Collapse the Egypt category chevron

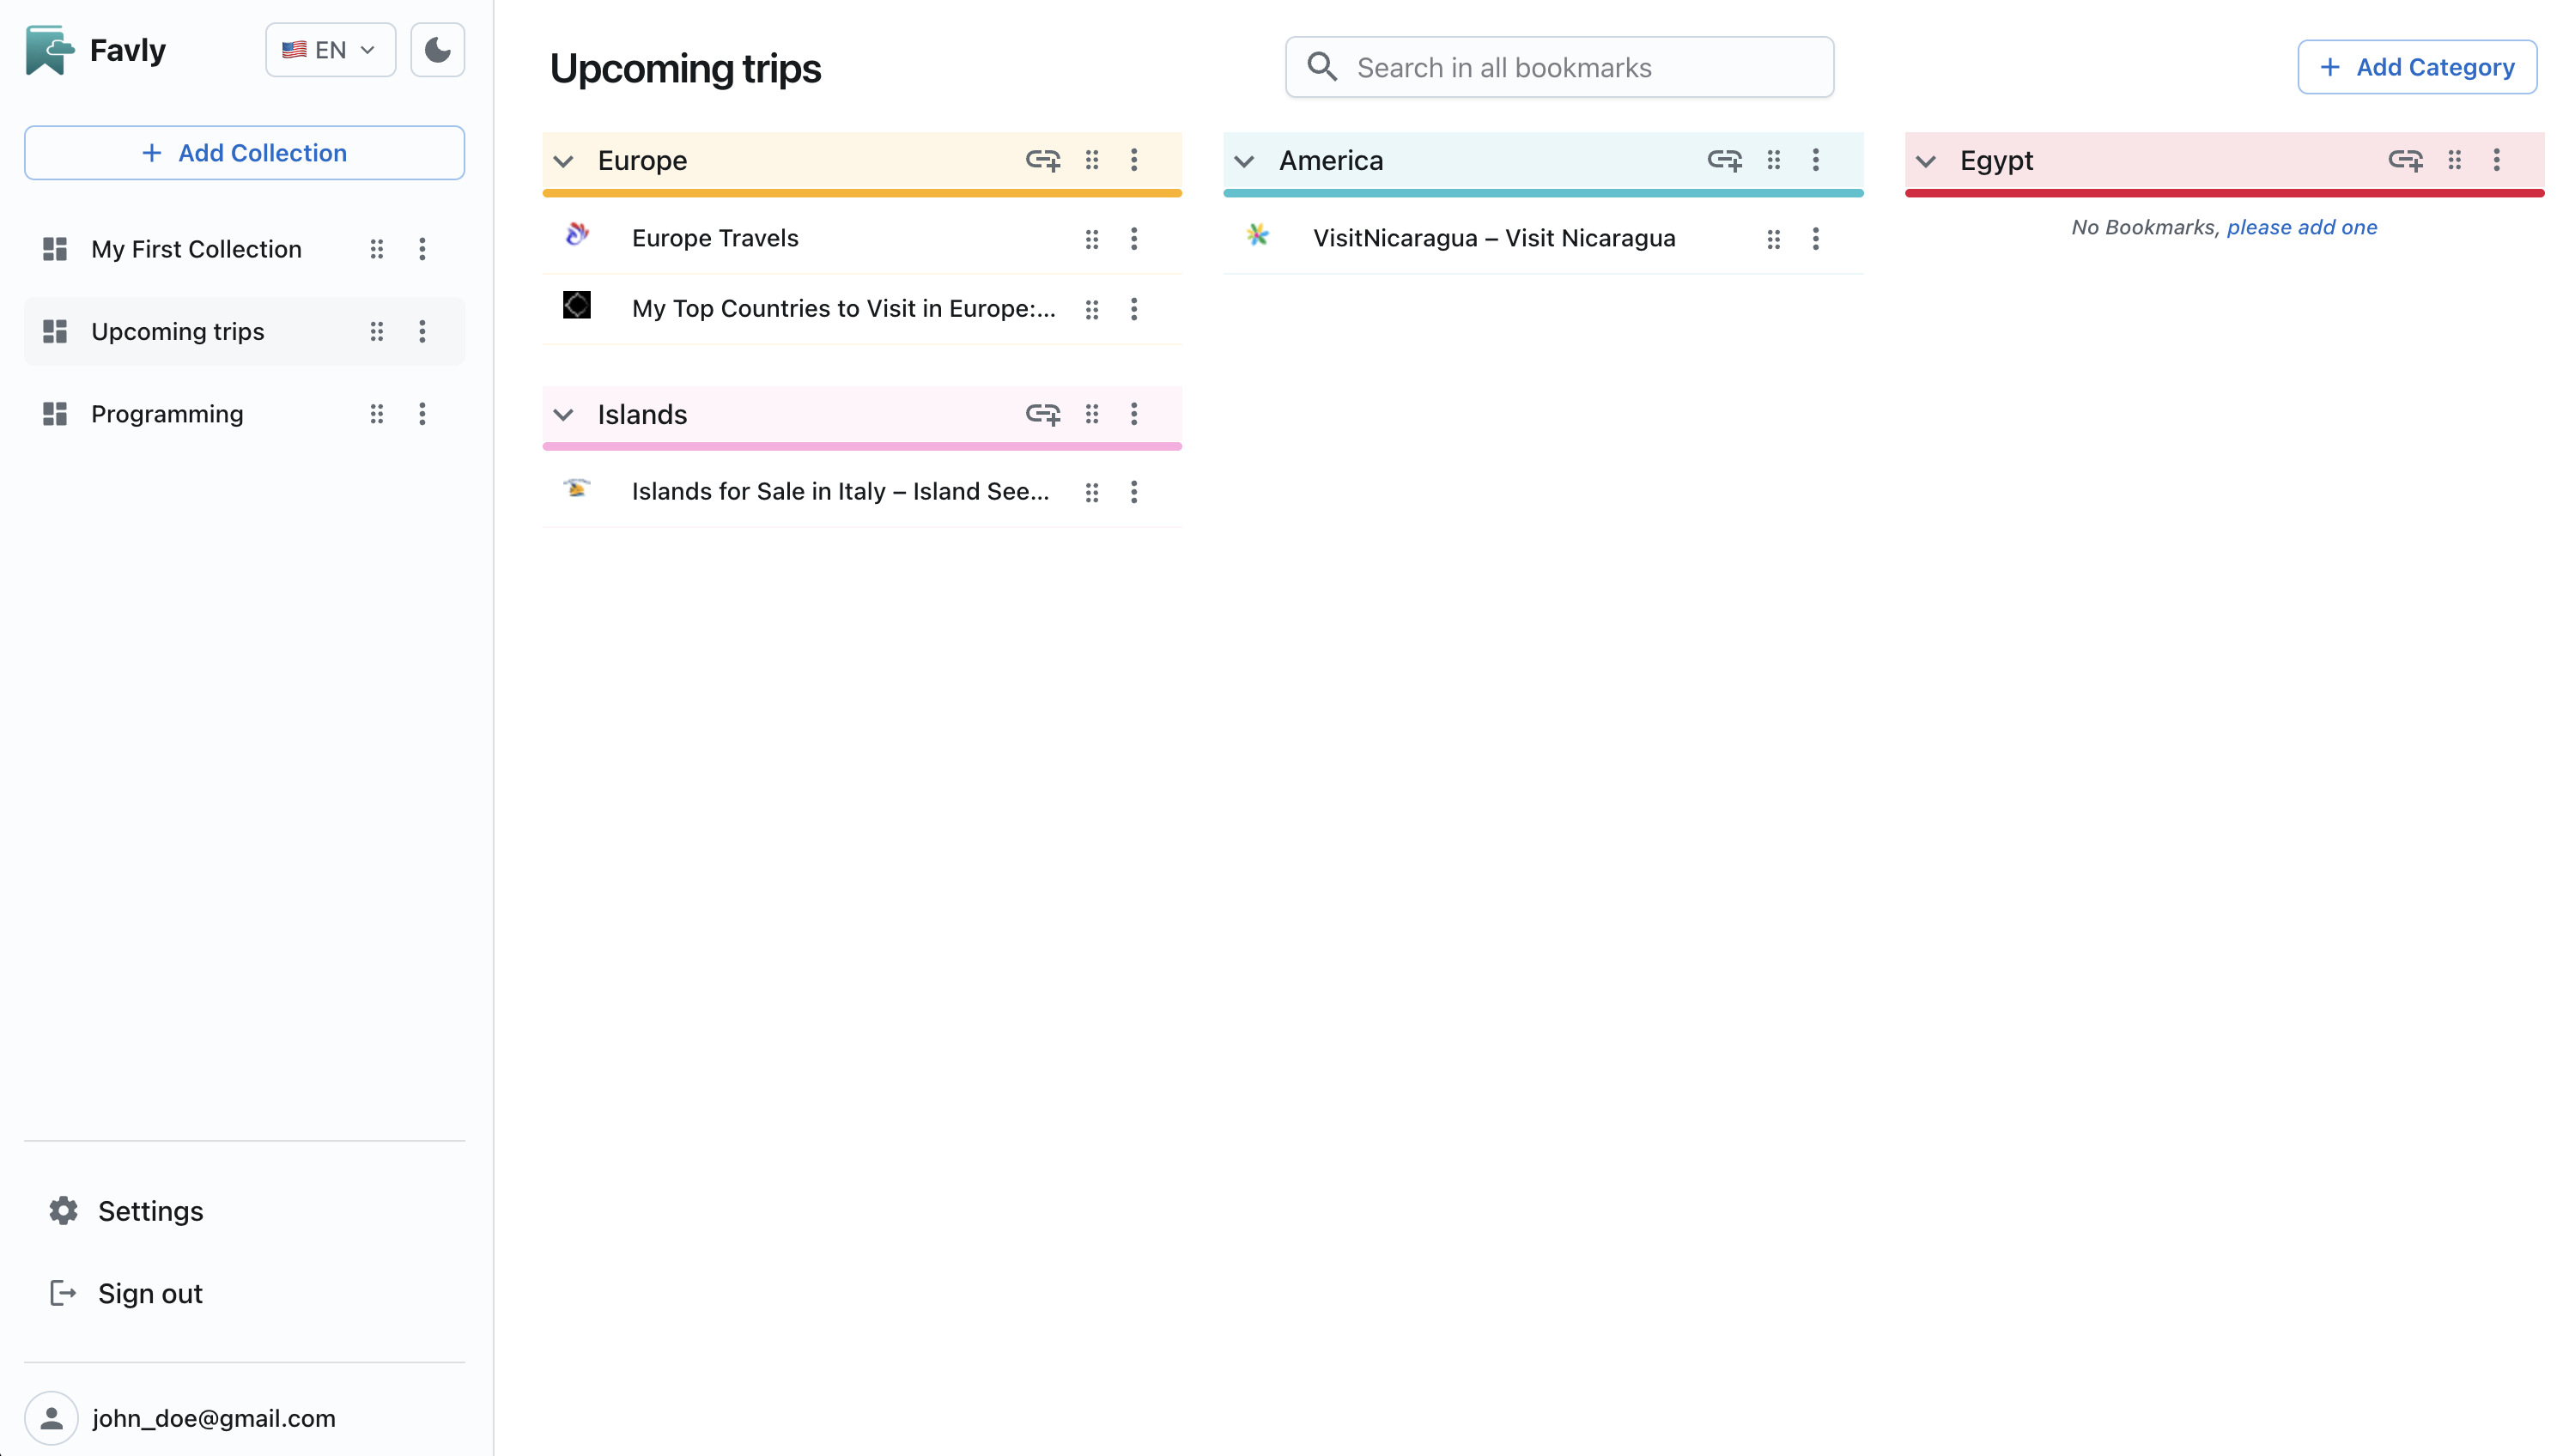tap(1925, 161)
